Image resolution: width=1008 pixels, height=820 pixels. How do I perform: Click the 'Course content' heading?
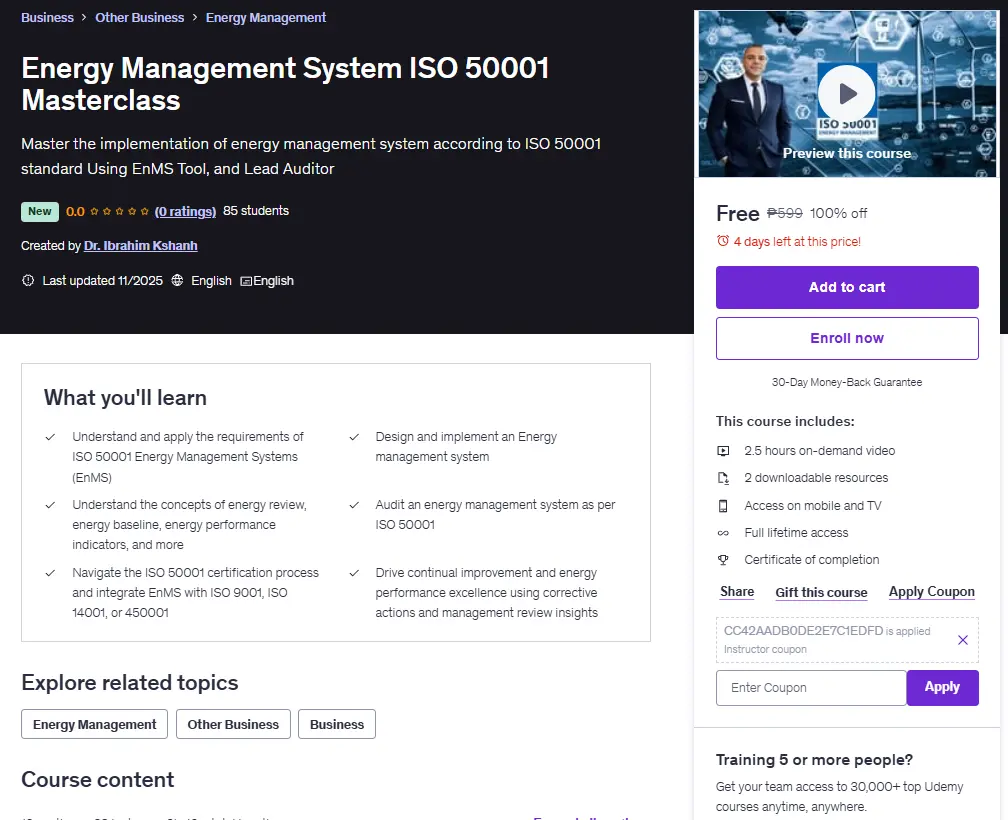coord(98,780)
